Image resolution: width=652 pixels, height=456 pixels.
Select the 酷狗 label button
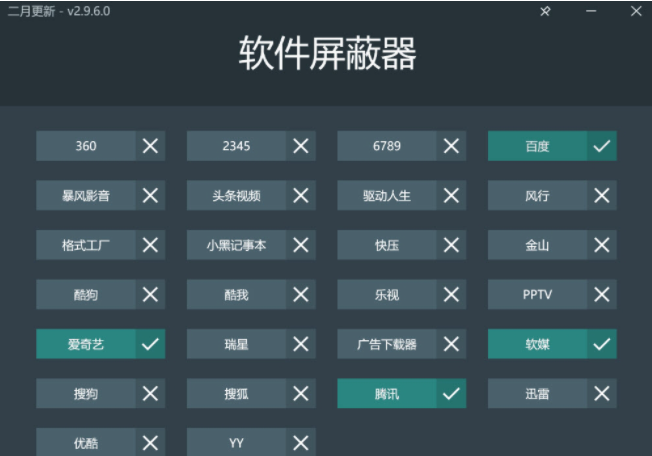pos(86,294)
